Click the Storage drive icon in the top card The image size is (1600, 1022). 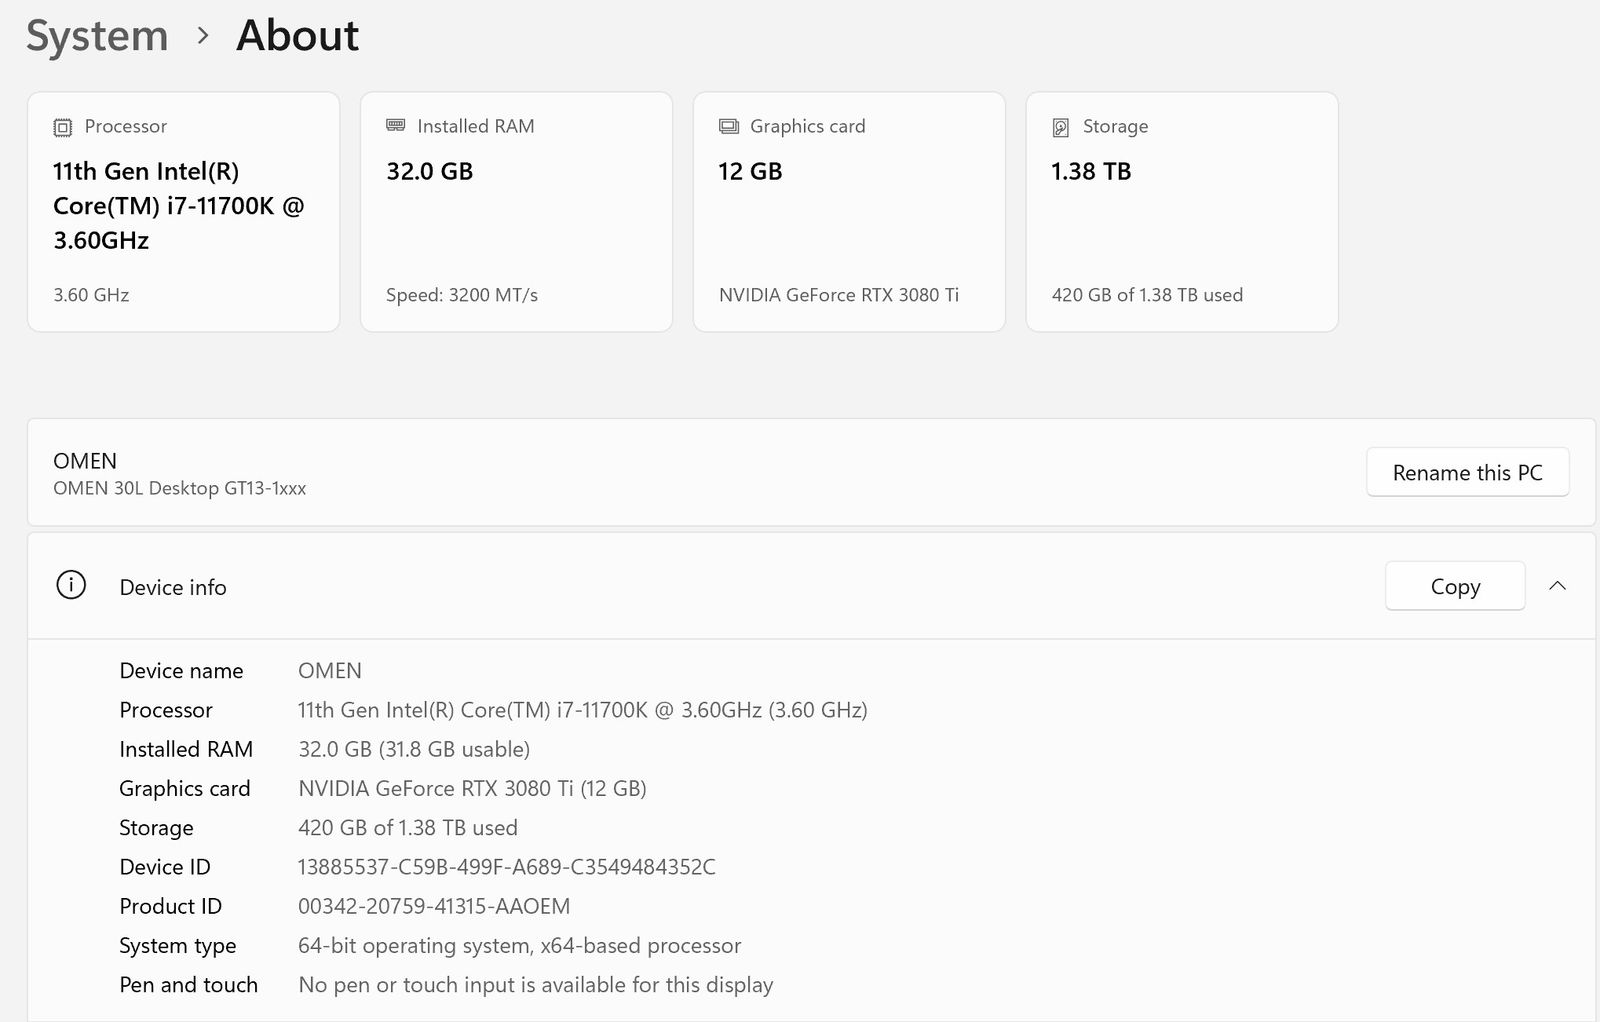[x=1061, y=127]
